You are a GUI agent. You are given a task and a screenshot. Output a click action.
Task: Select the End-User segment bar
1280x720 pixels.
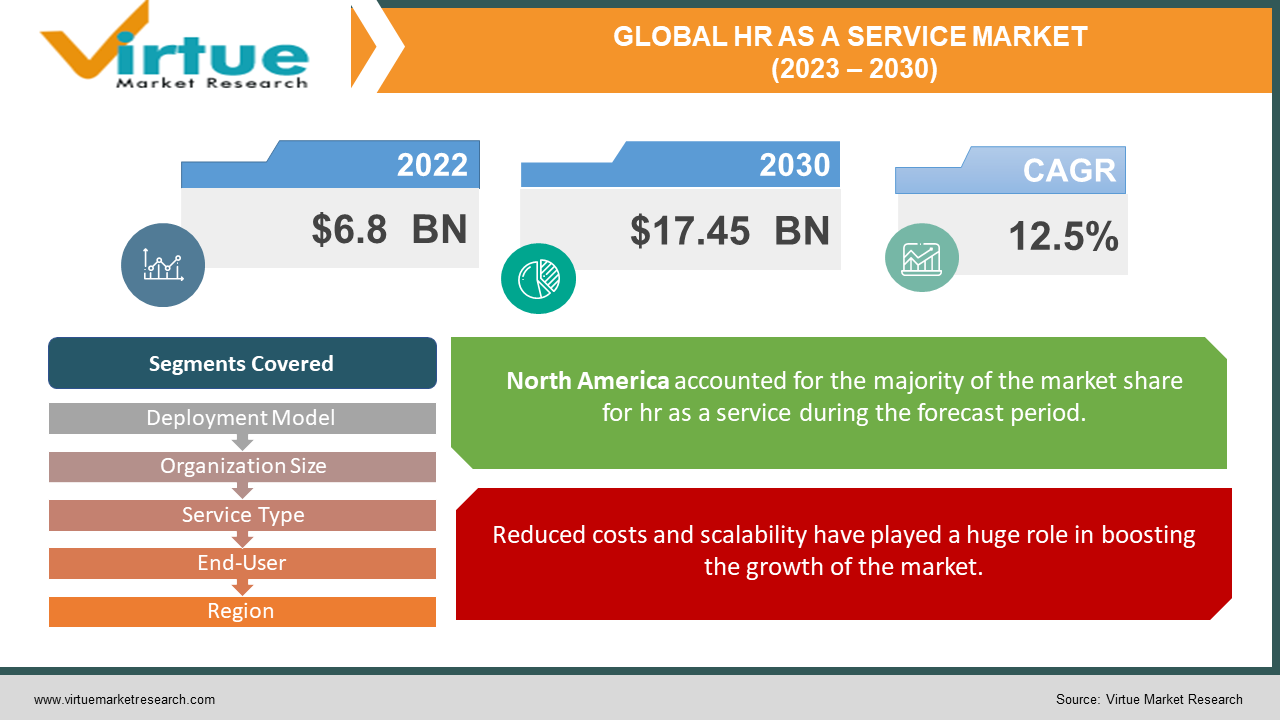coord(242,563)
